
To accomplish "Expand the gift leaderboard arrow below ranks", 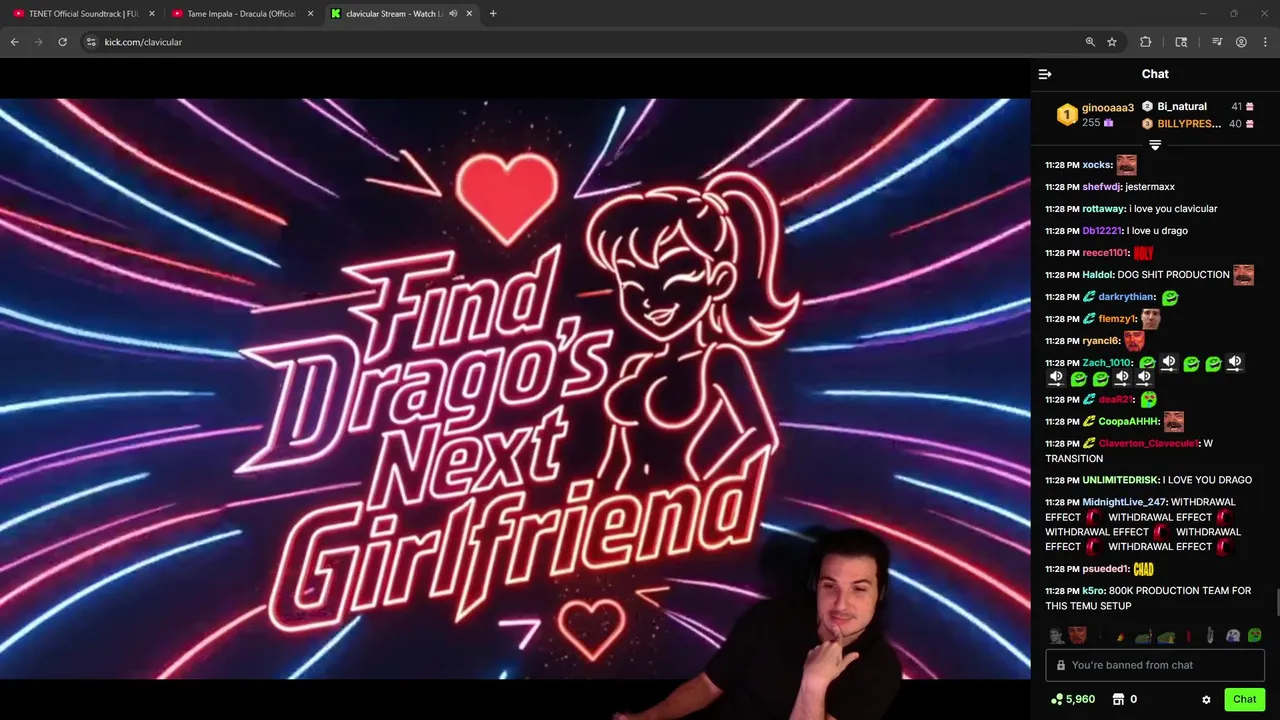I will pyautogui.click(x=1155, y=145).
